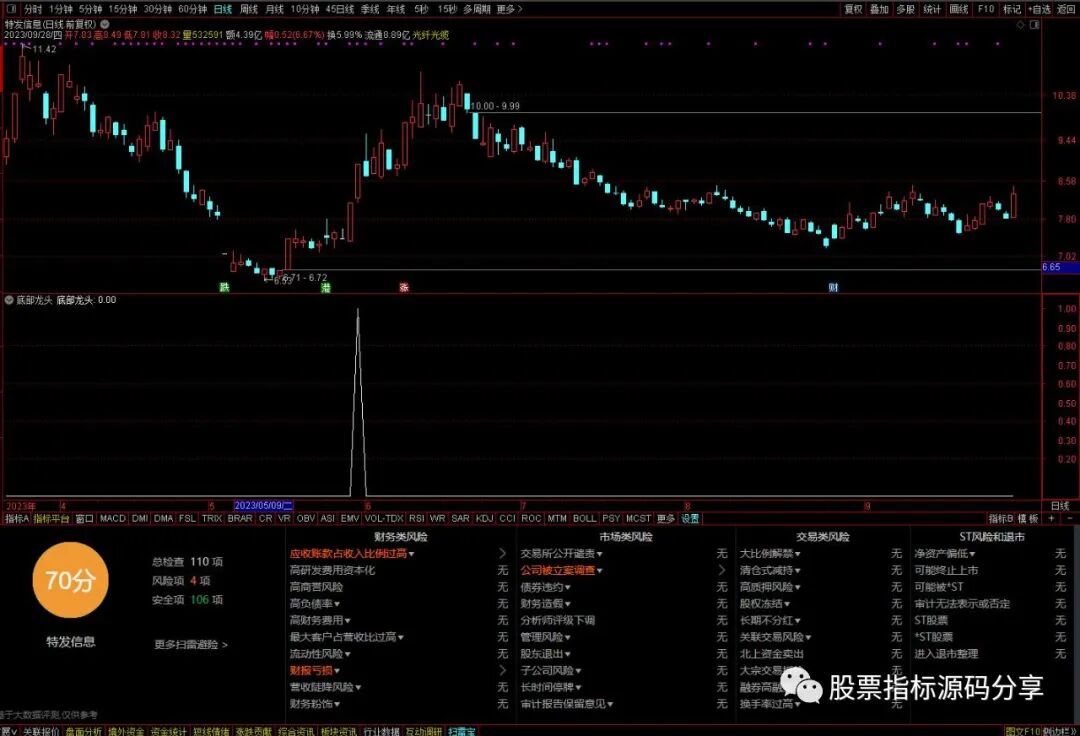The width and height of the screenshot is (1080, 736).
Task: Open the 画线 drawing tools
Action: 959,9
